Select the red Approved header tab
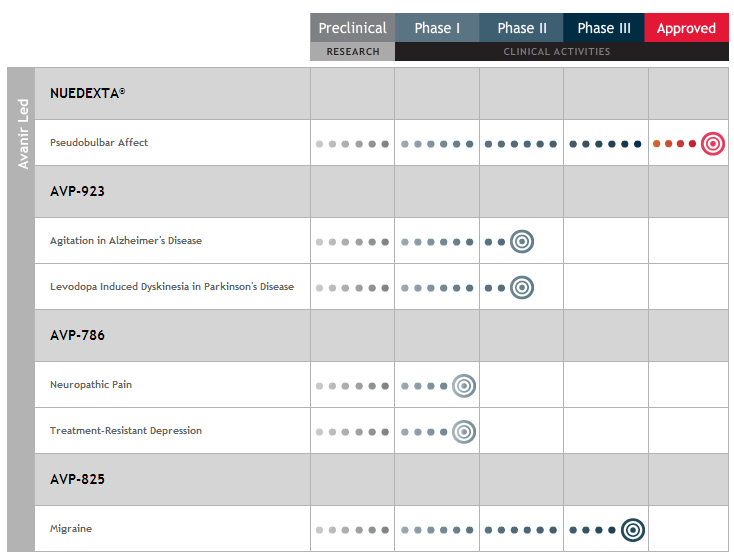Viewport: 734px width, 556px height. coord(686,28)
